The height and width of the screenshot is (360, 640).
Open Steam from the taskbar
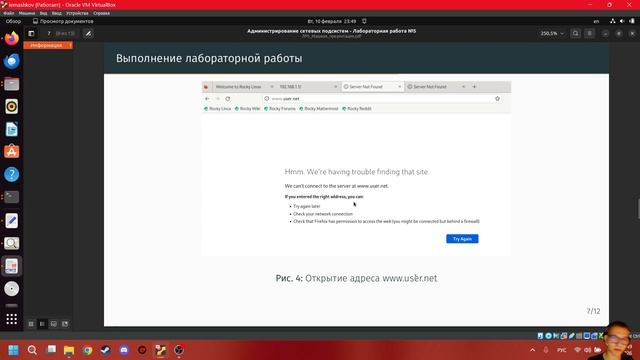(105, 350)
